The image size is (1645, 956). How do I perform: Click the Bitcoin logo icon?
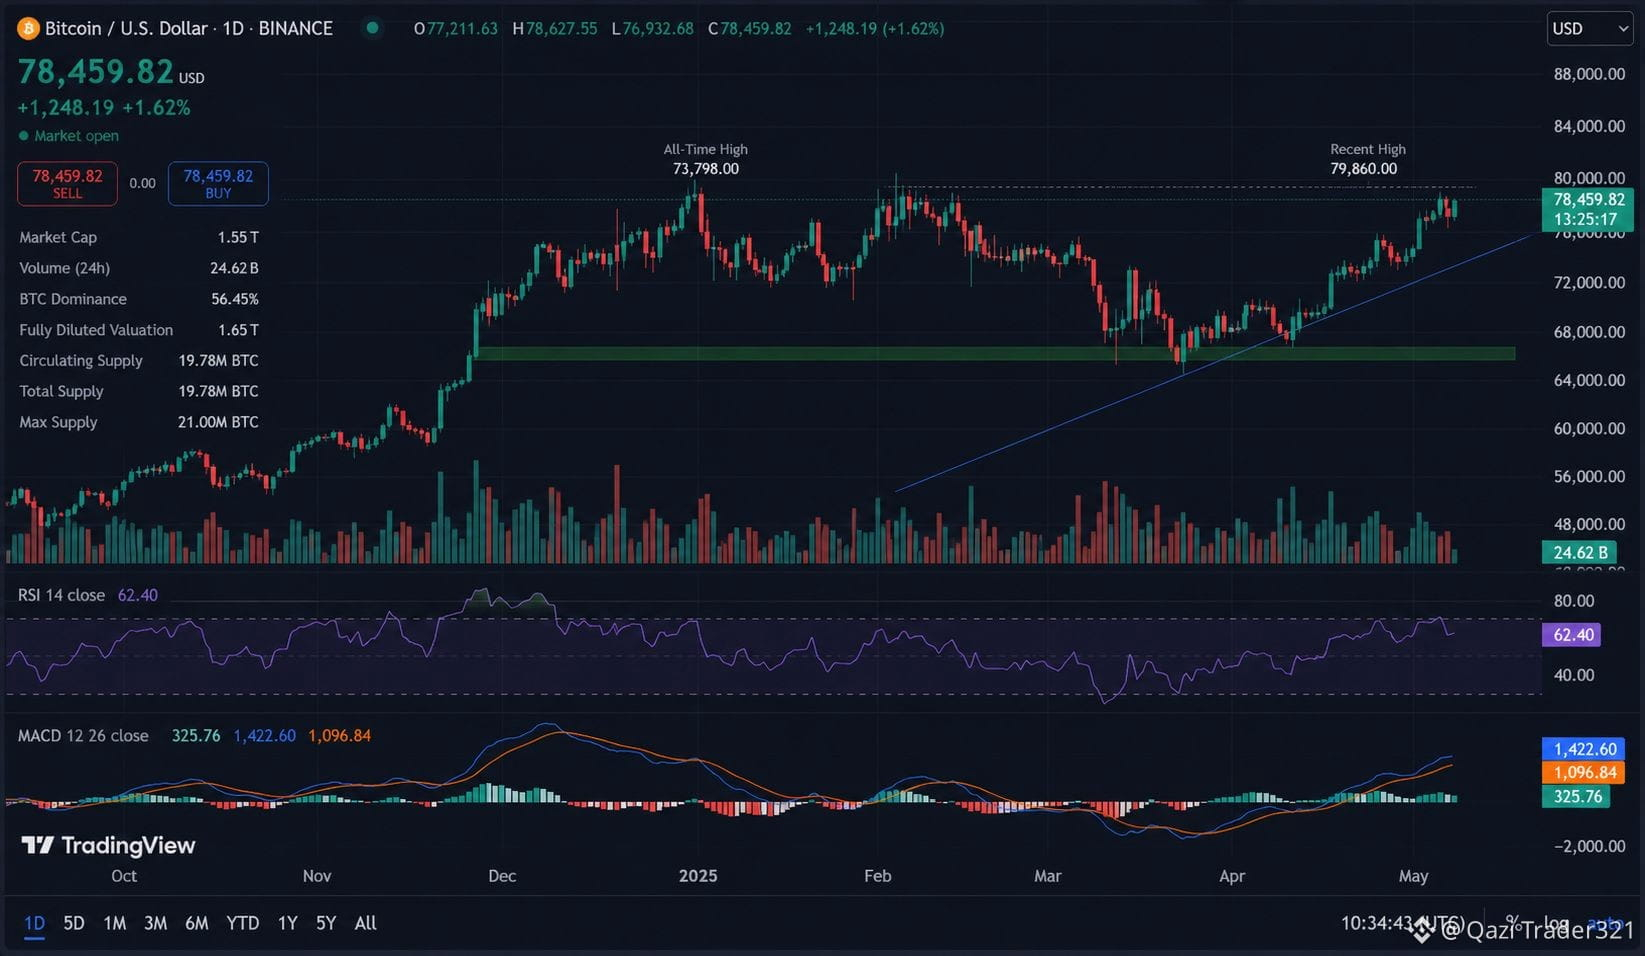[28, 28]
